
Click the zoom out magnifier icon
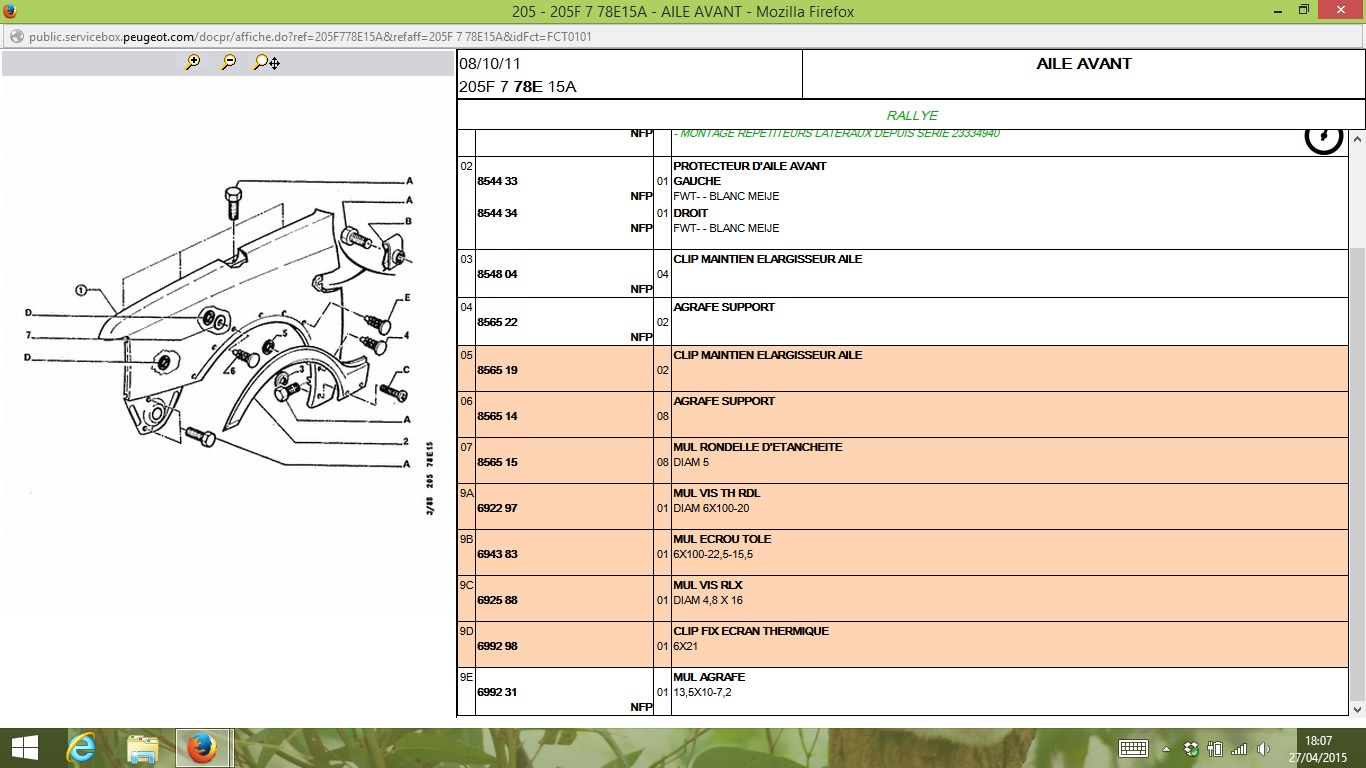[229, 63]
